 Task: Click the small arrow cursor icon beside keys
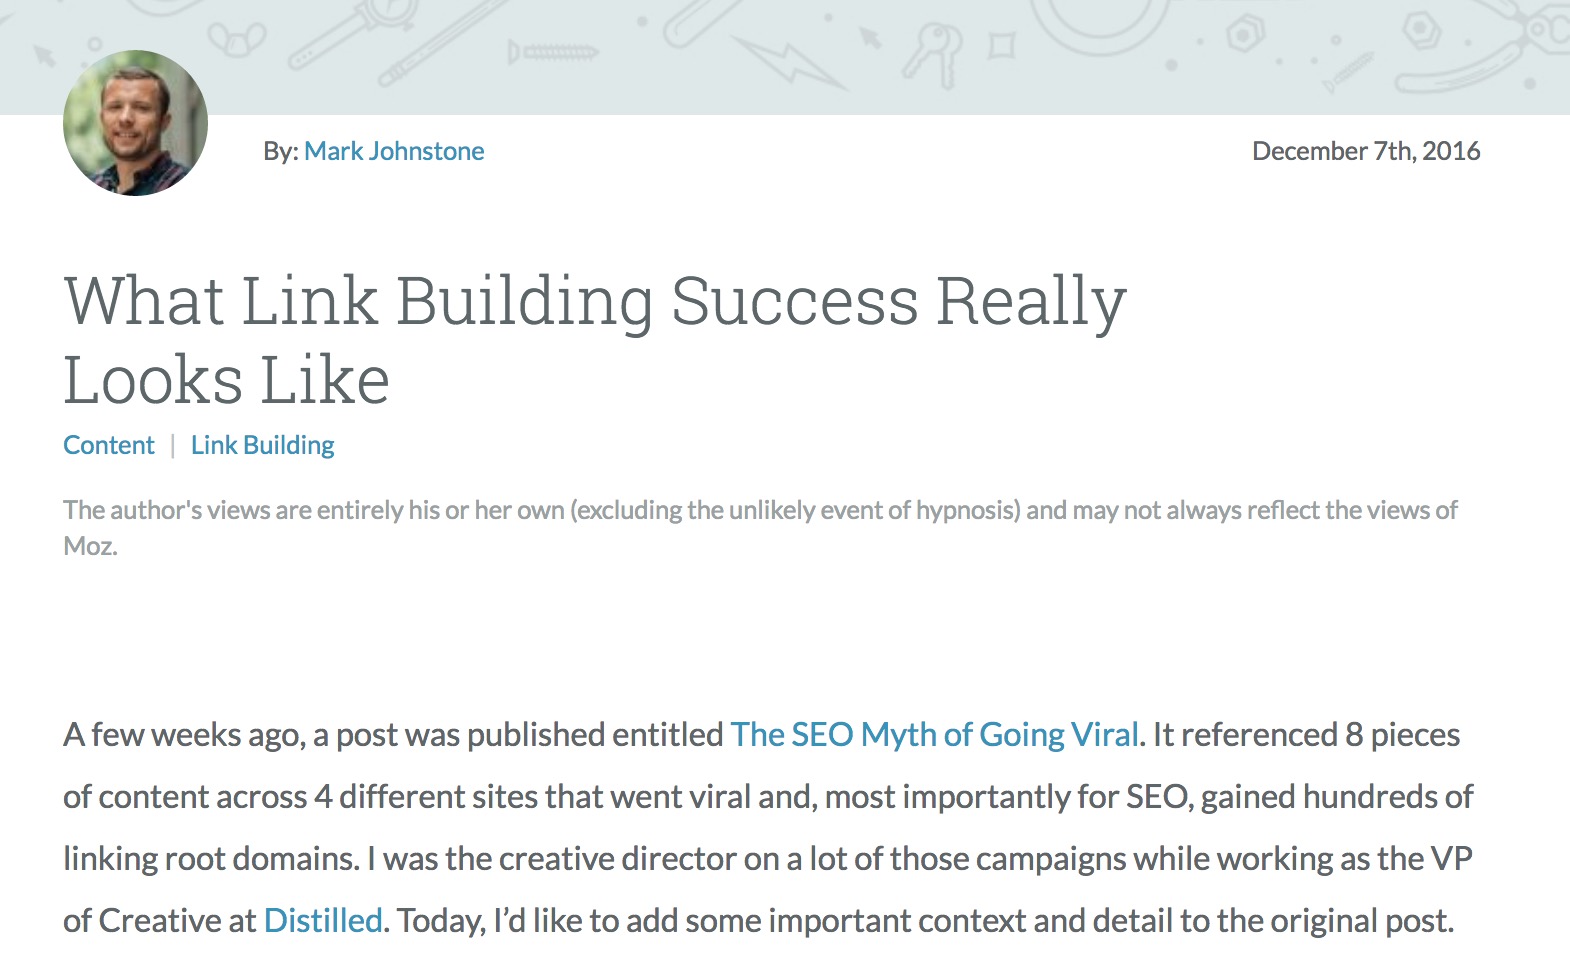point(871,38)
